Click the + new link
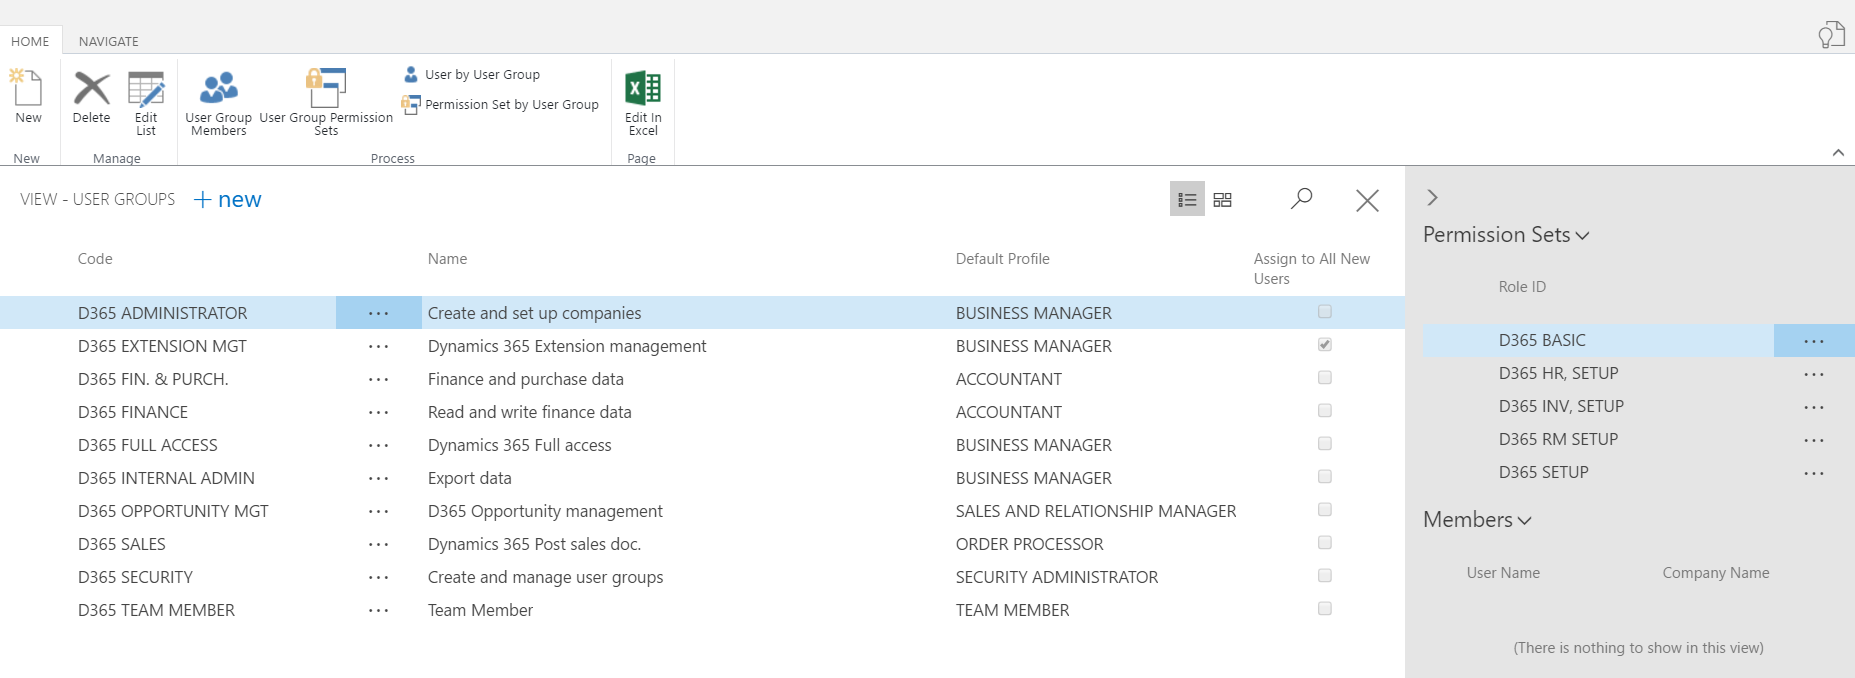 227,200
